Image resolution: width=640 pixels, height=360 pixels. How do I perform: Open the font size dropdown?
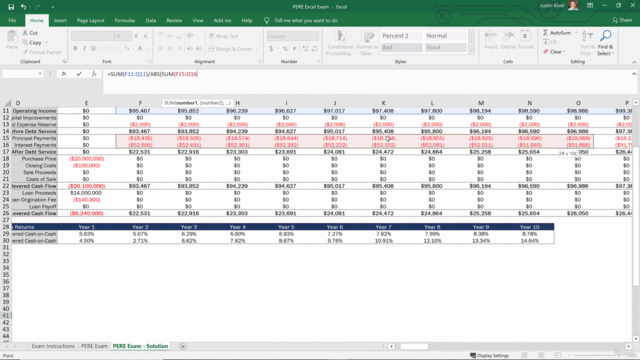pyautogui.click(x=129, y=36)
